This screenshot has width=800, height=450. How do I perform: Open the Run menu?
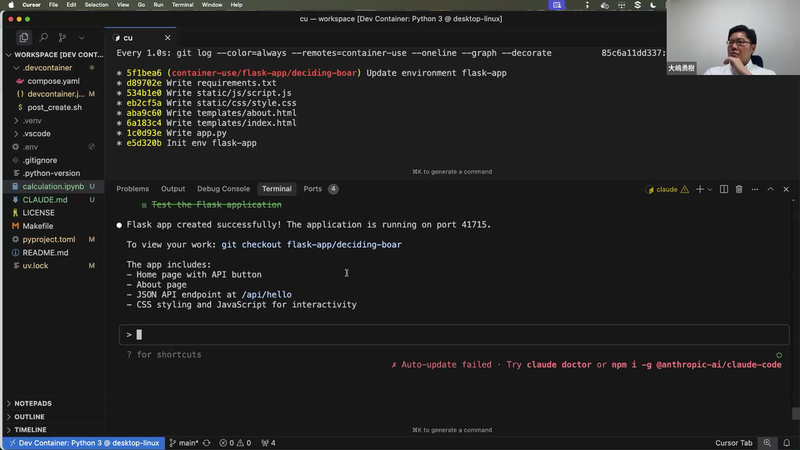(159, 5)
